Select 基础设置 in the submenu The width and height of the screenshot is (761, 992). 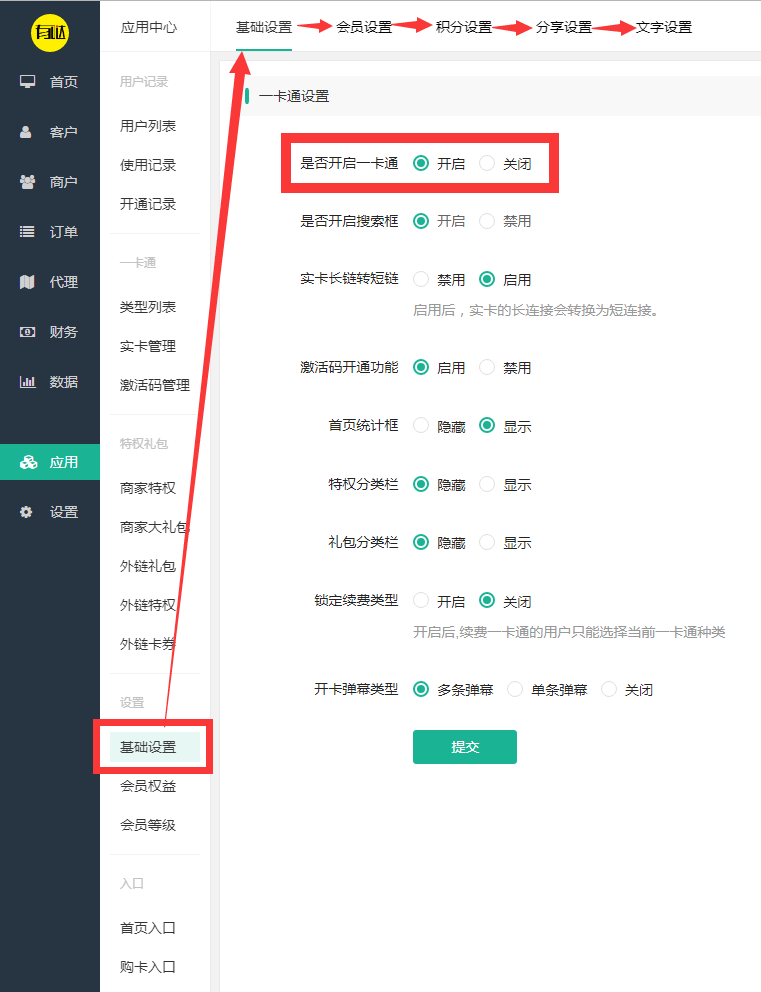[x=154, y=747]
